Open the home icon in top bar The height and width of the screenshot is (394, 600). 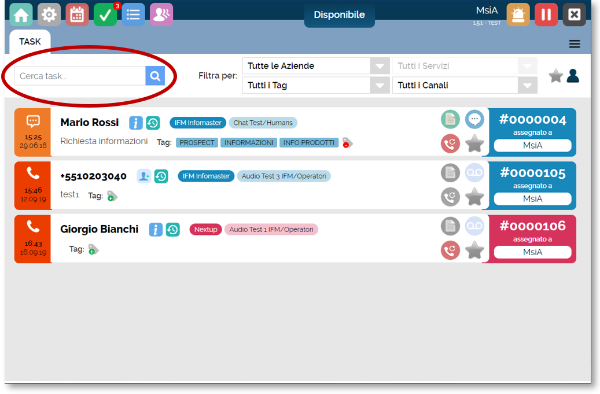pos(21,15)
